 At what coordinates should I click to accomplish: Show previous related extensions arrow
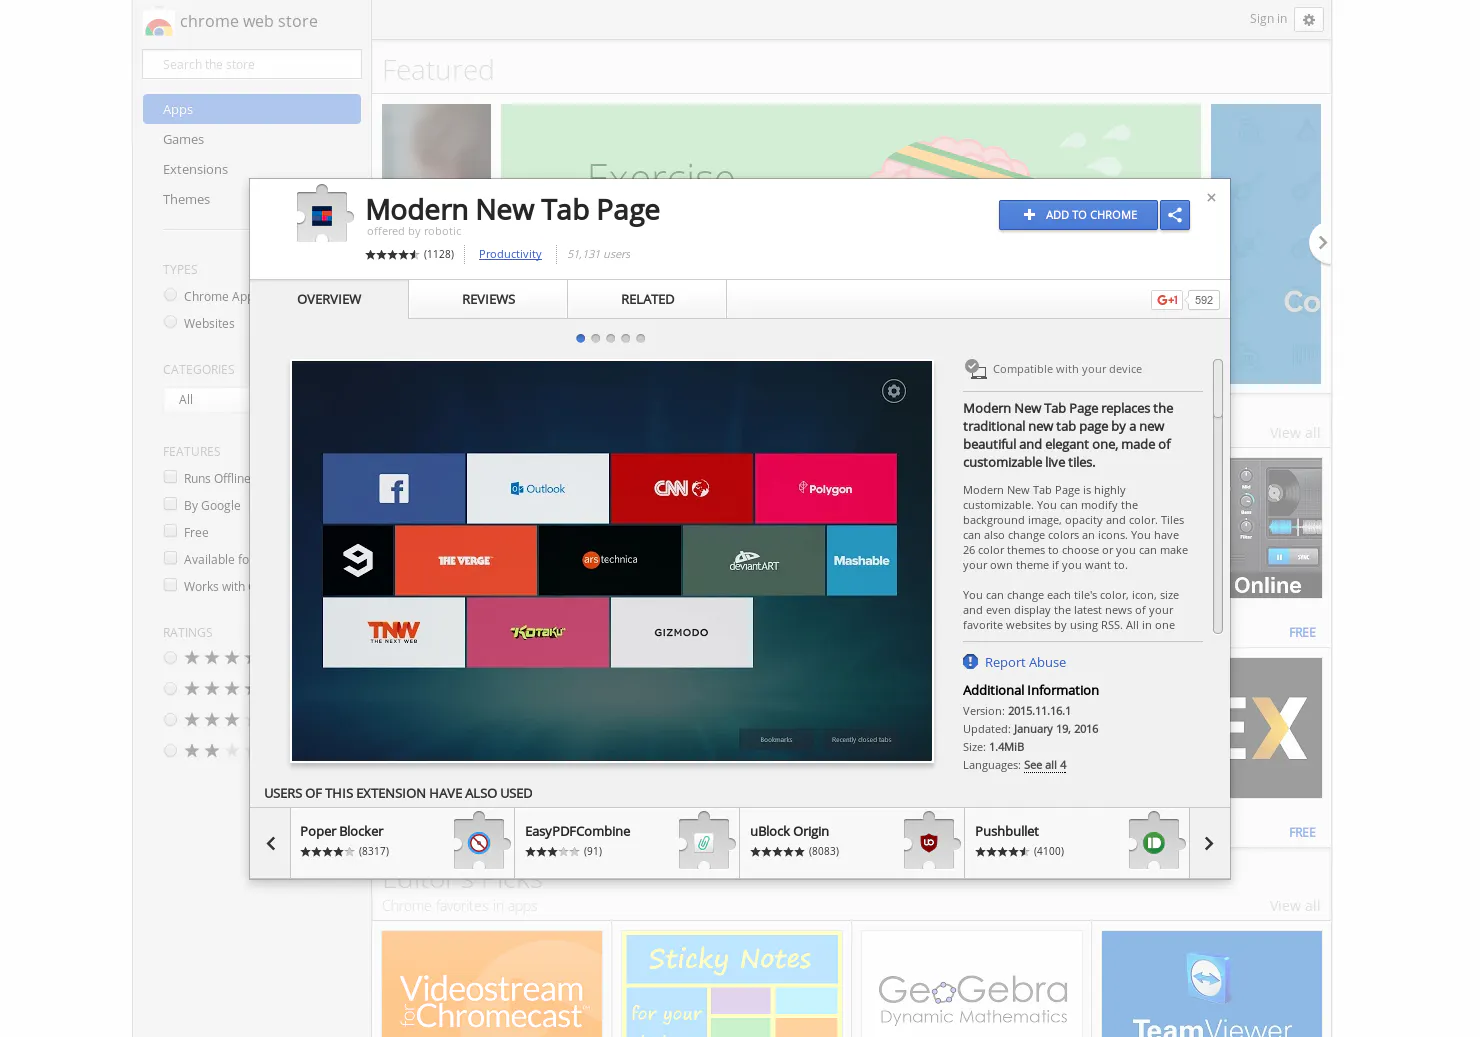(x=270, y=844)
